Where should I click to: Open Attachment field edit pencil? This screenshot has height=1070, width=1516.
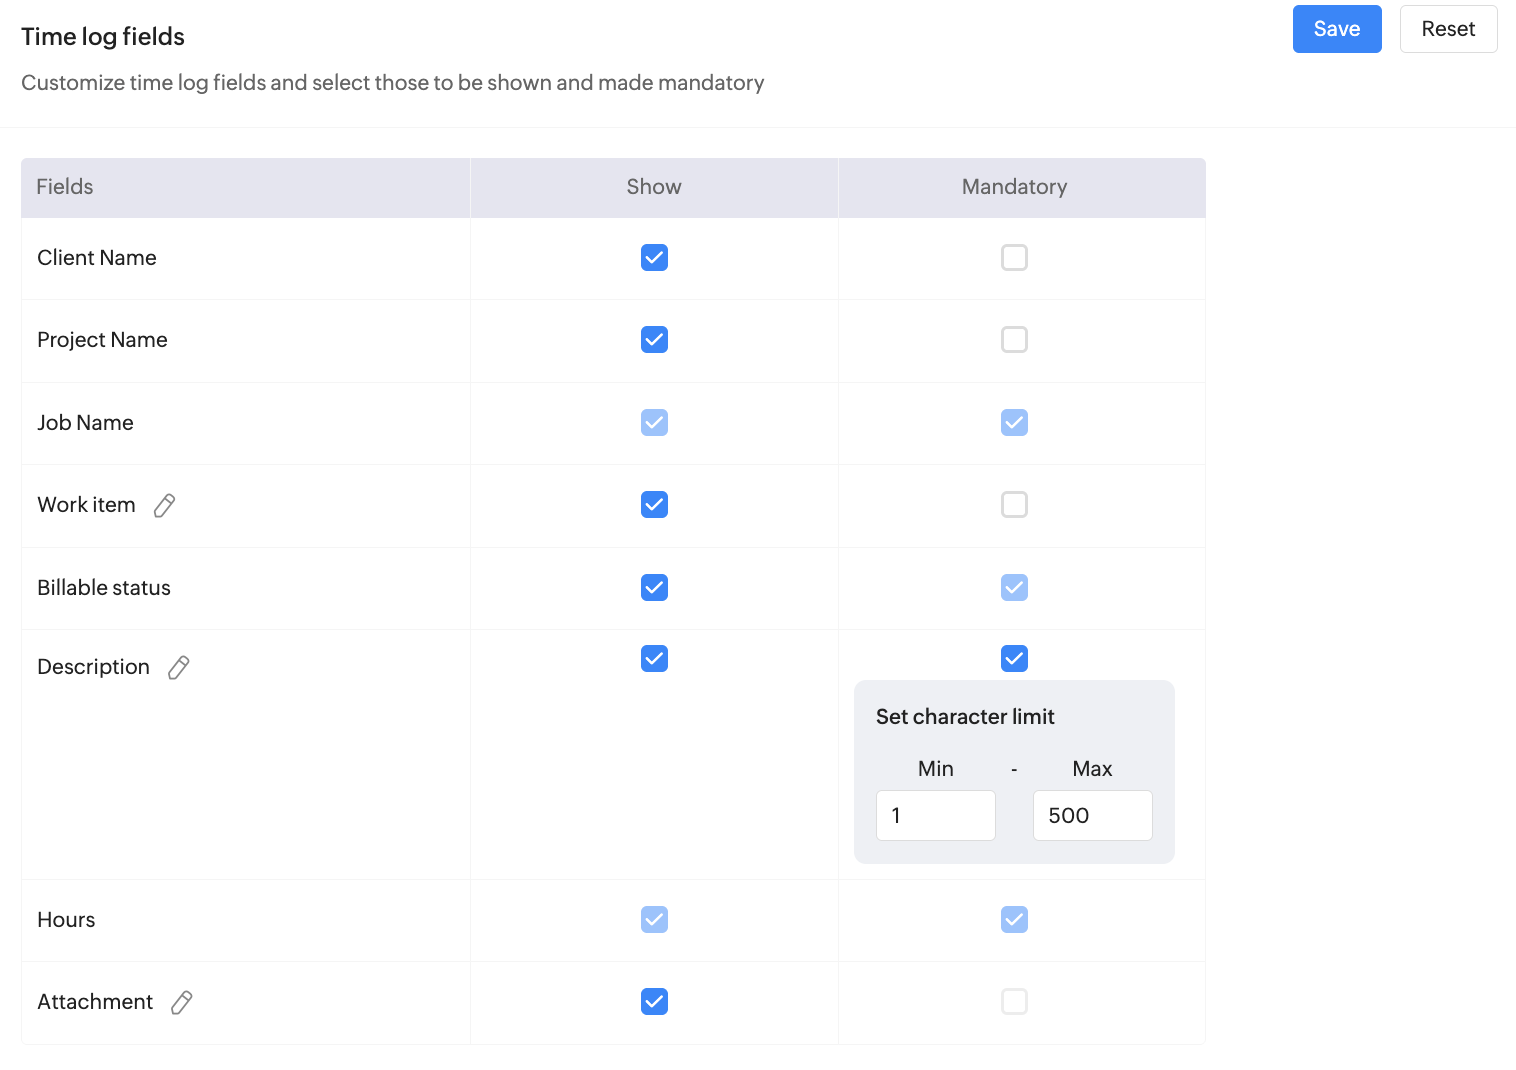point(181,1003)
